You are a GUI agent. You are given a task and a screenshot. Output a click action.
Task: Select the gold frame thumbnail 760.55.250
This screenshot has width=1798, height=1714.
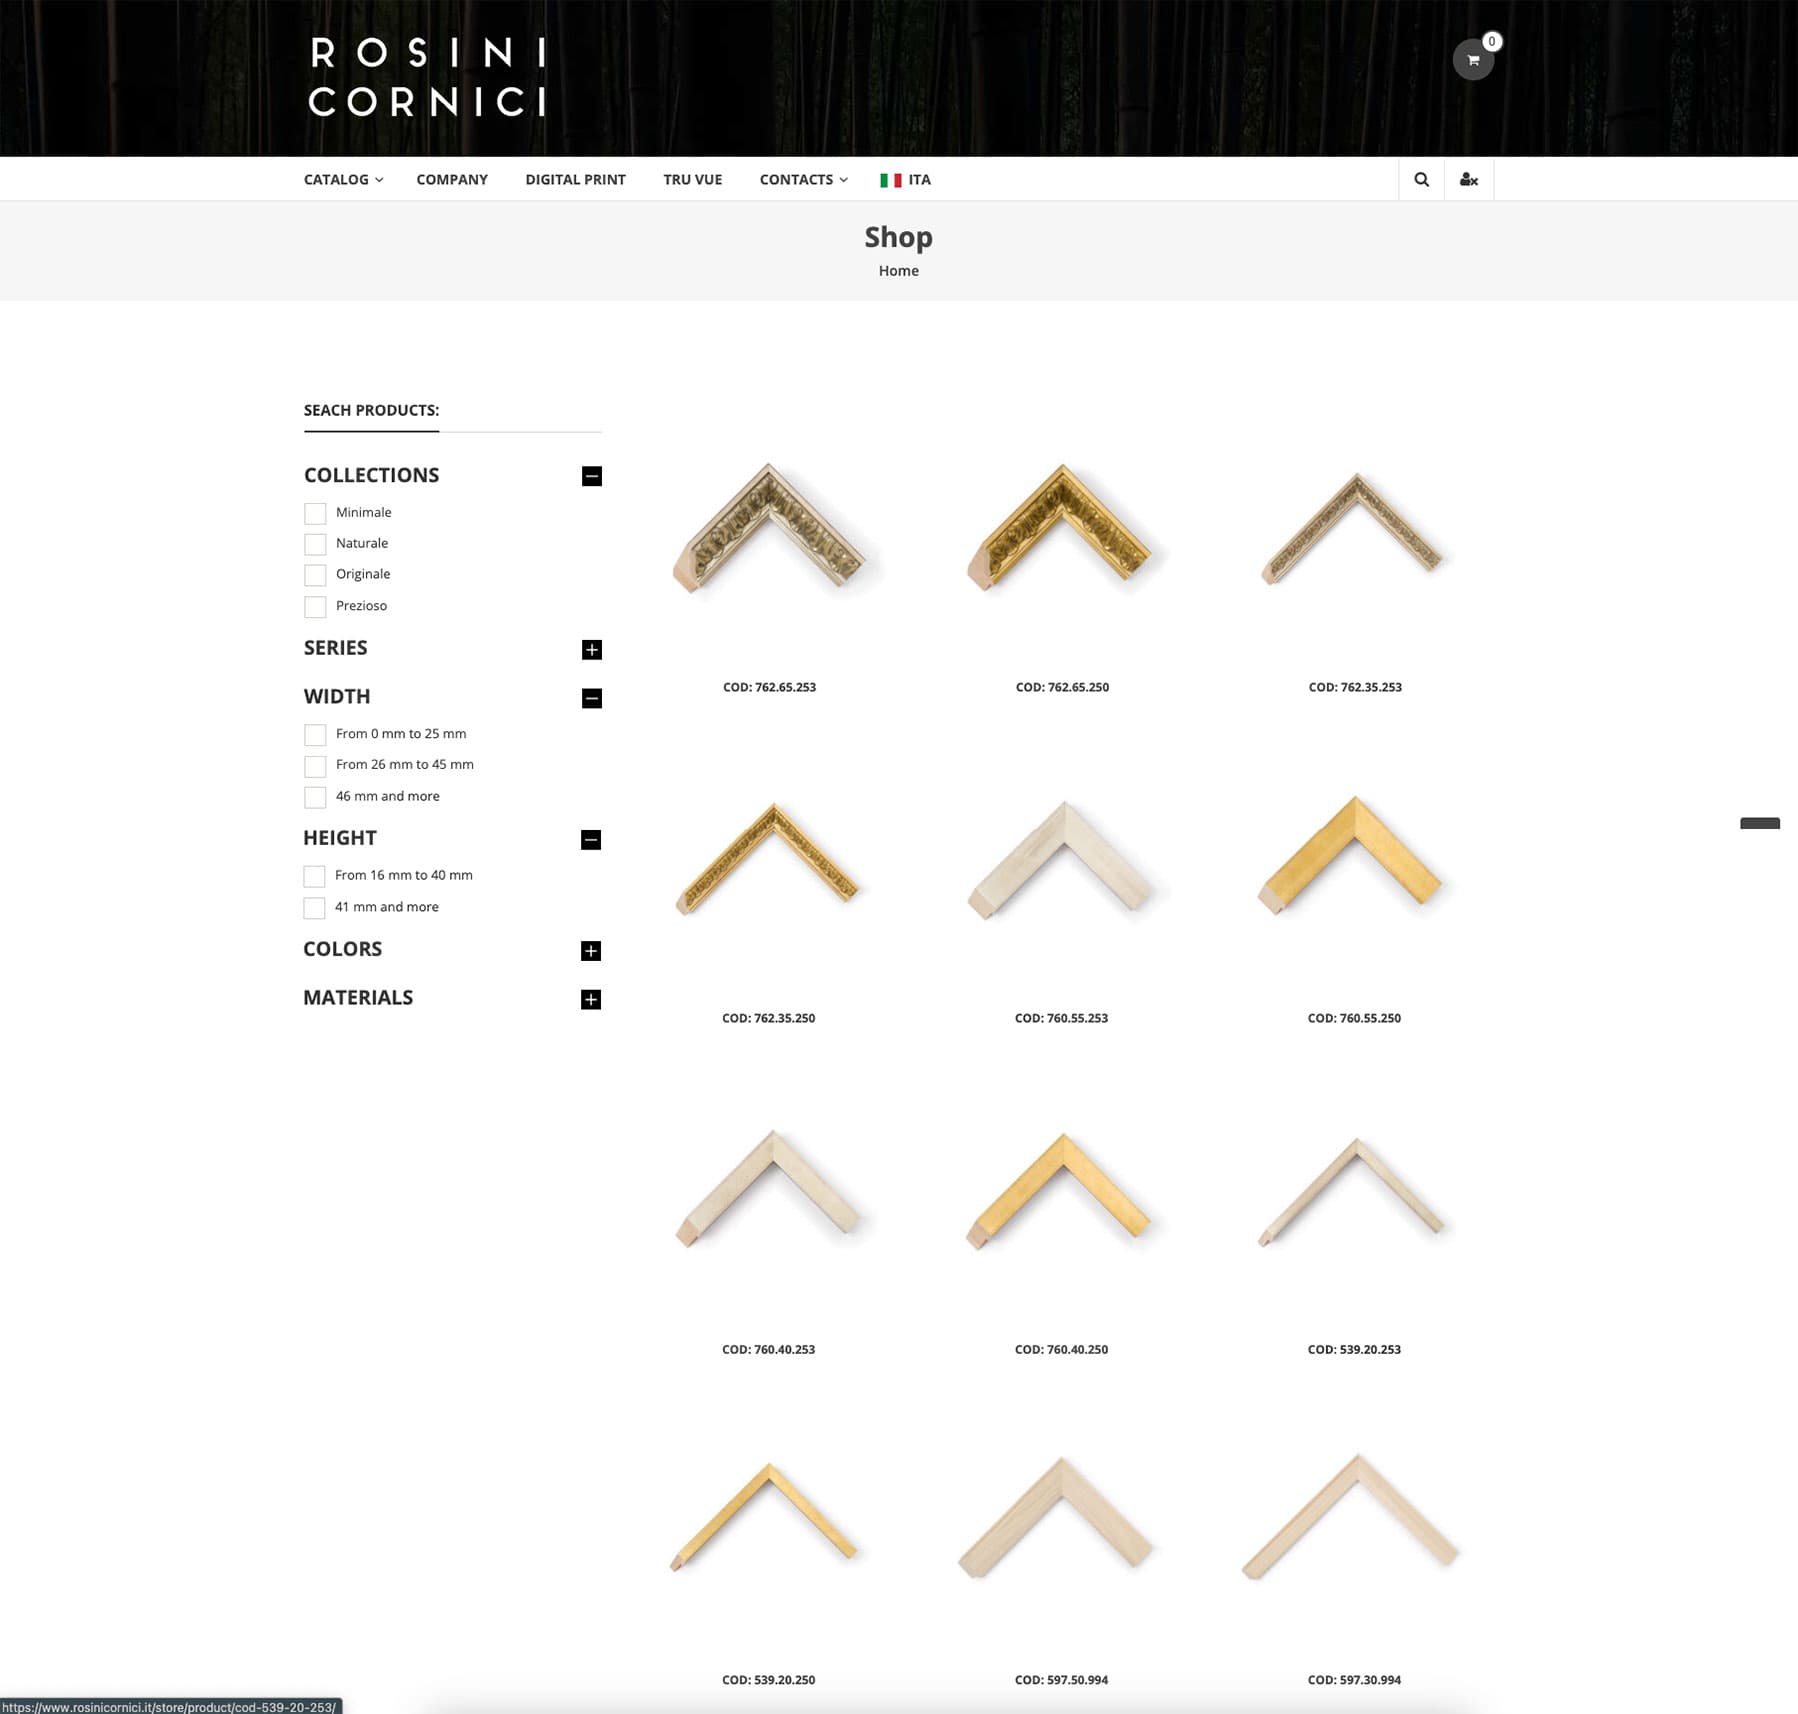coord(1354,857)
